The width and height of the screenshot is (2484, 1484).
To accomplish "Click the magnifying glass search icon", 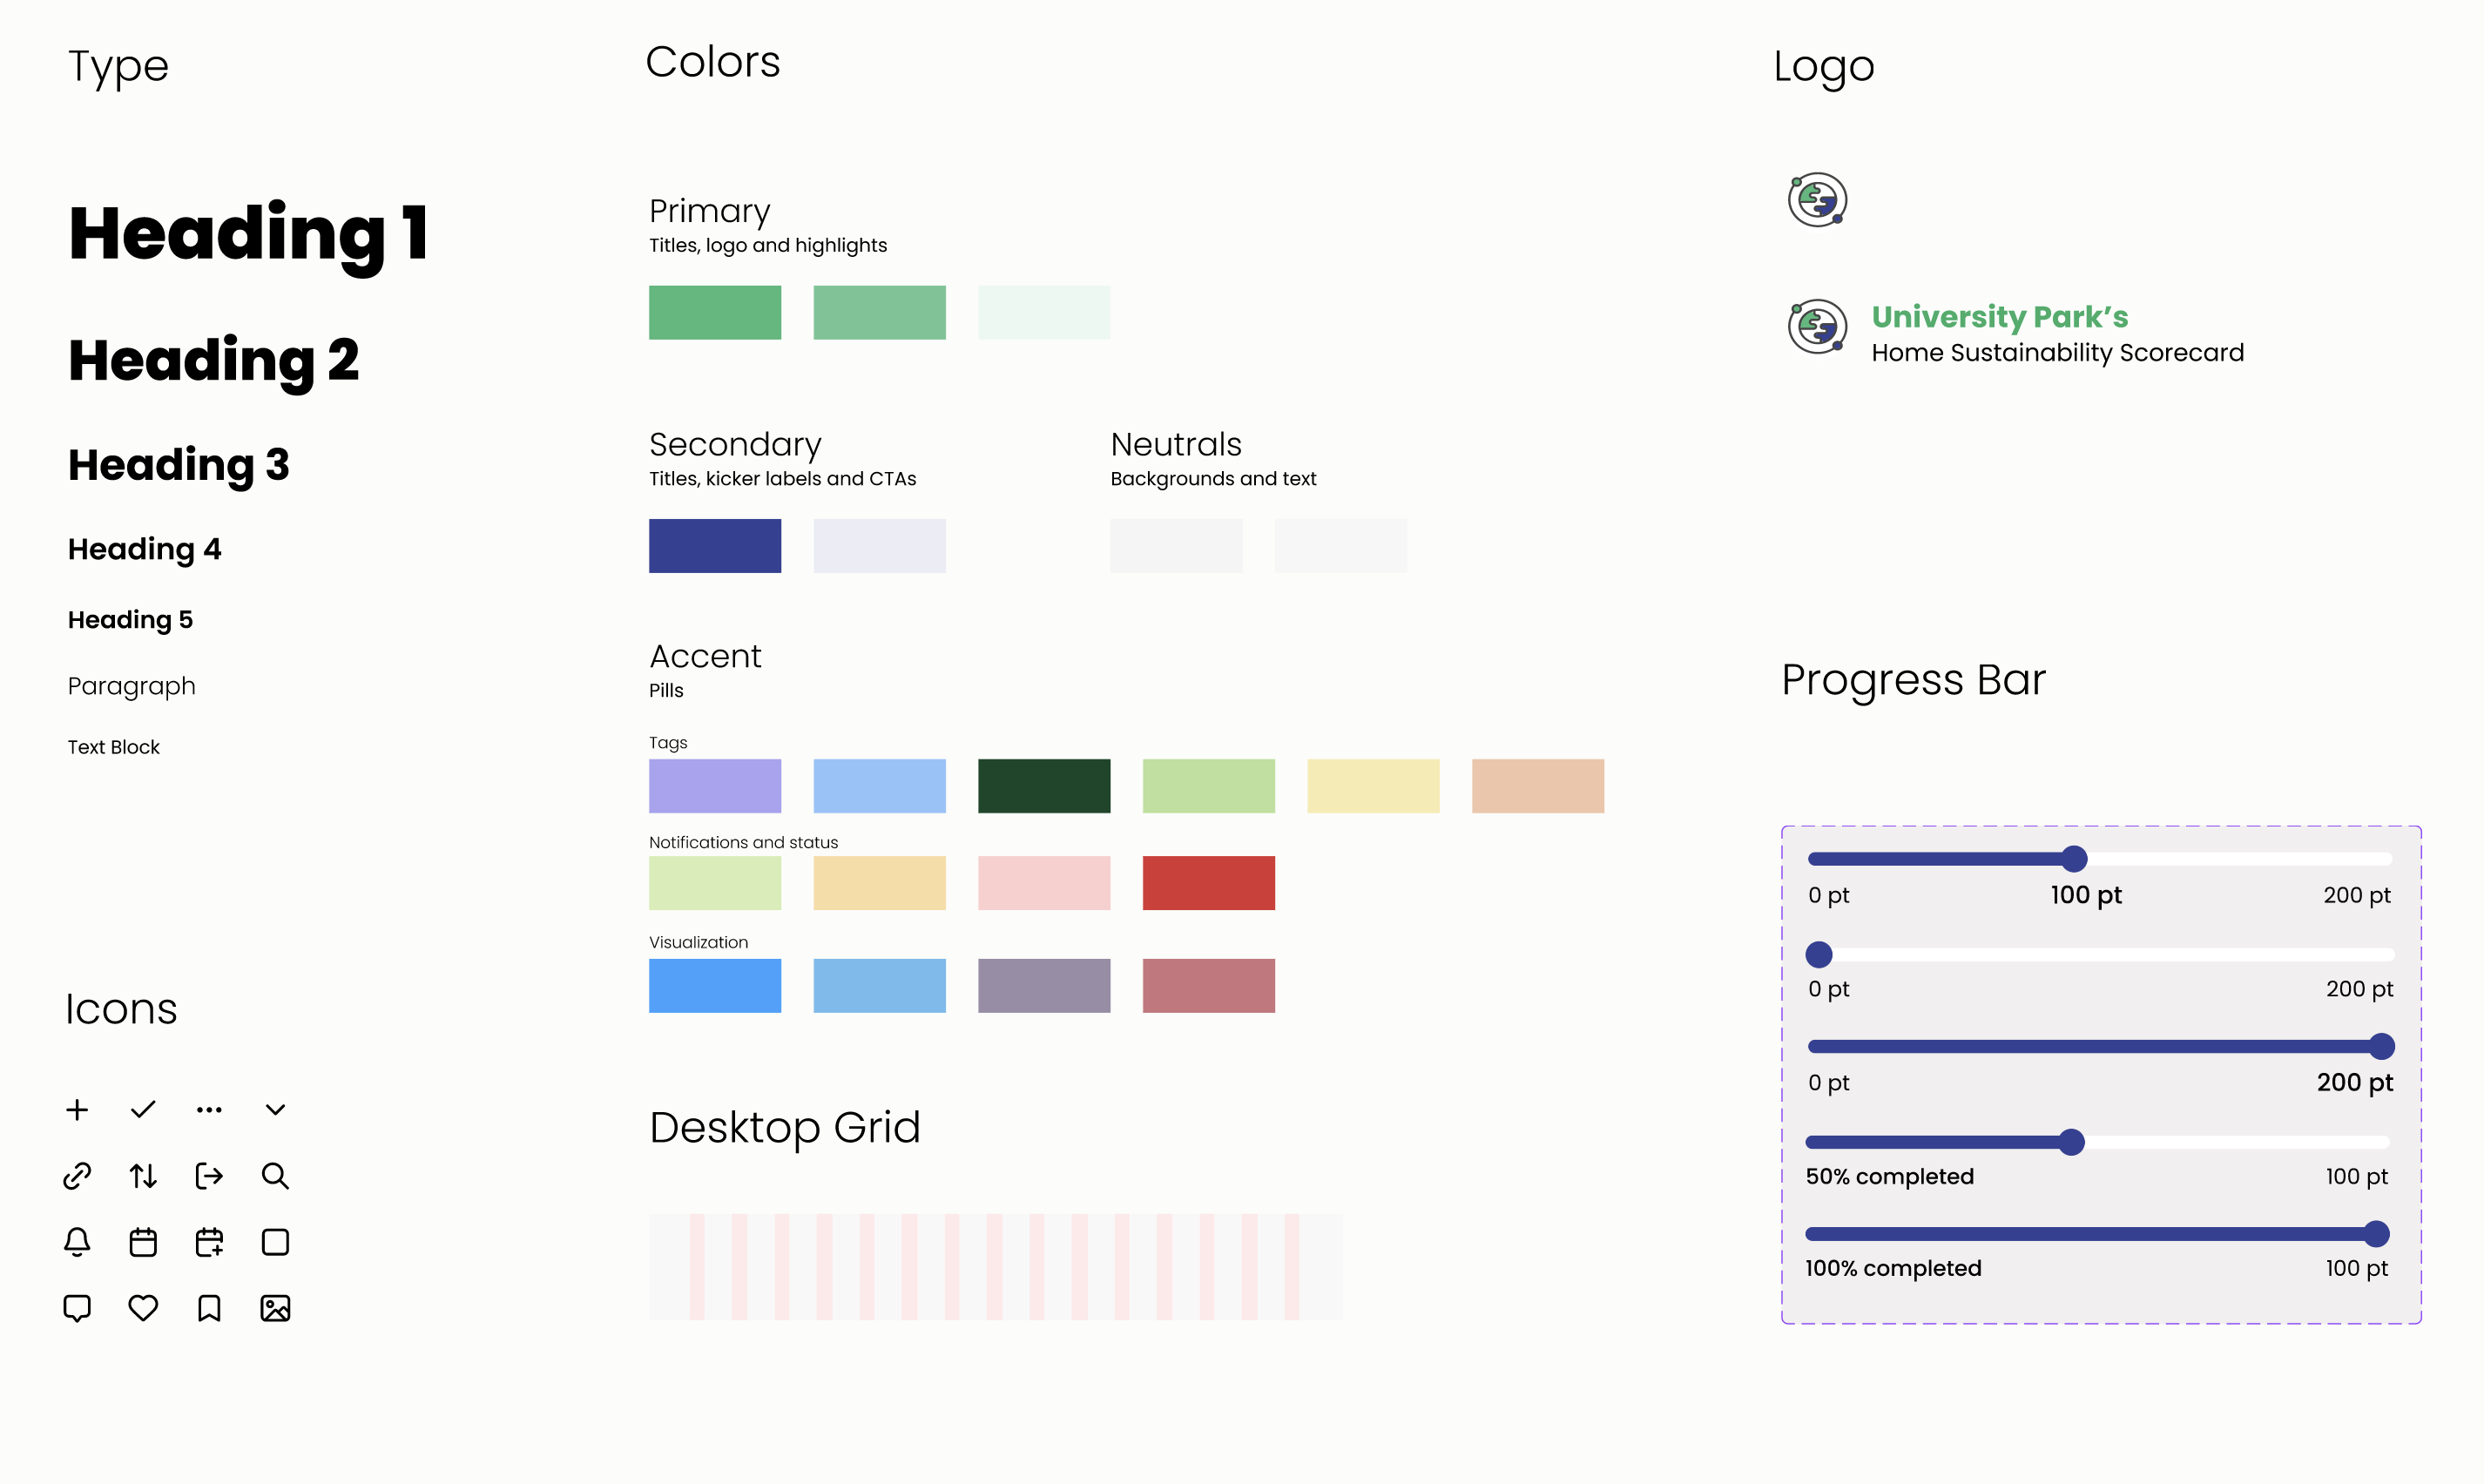I will click(275, 1176).
